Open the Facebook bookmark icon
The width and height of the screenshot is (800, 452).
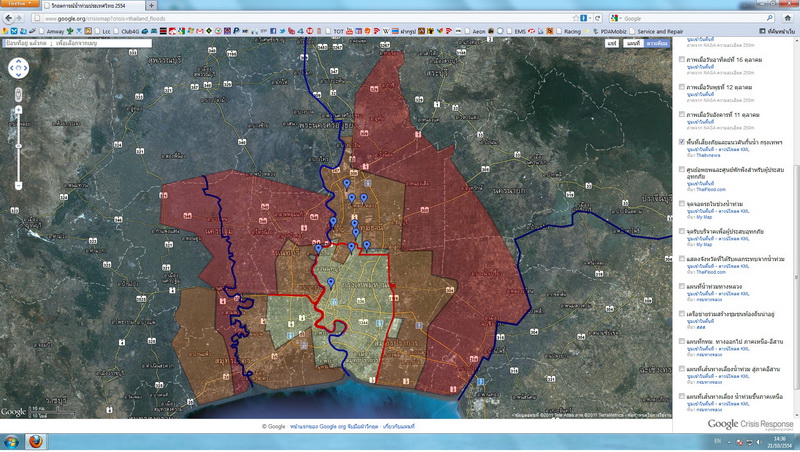point(273,31)
